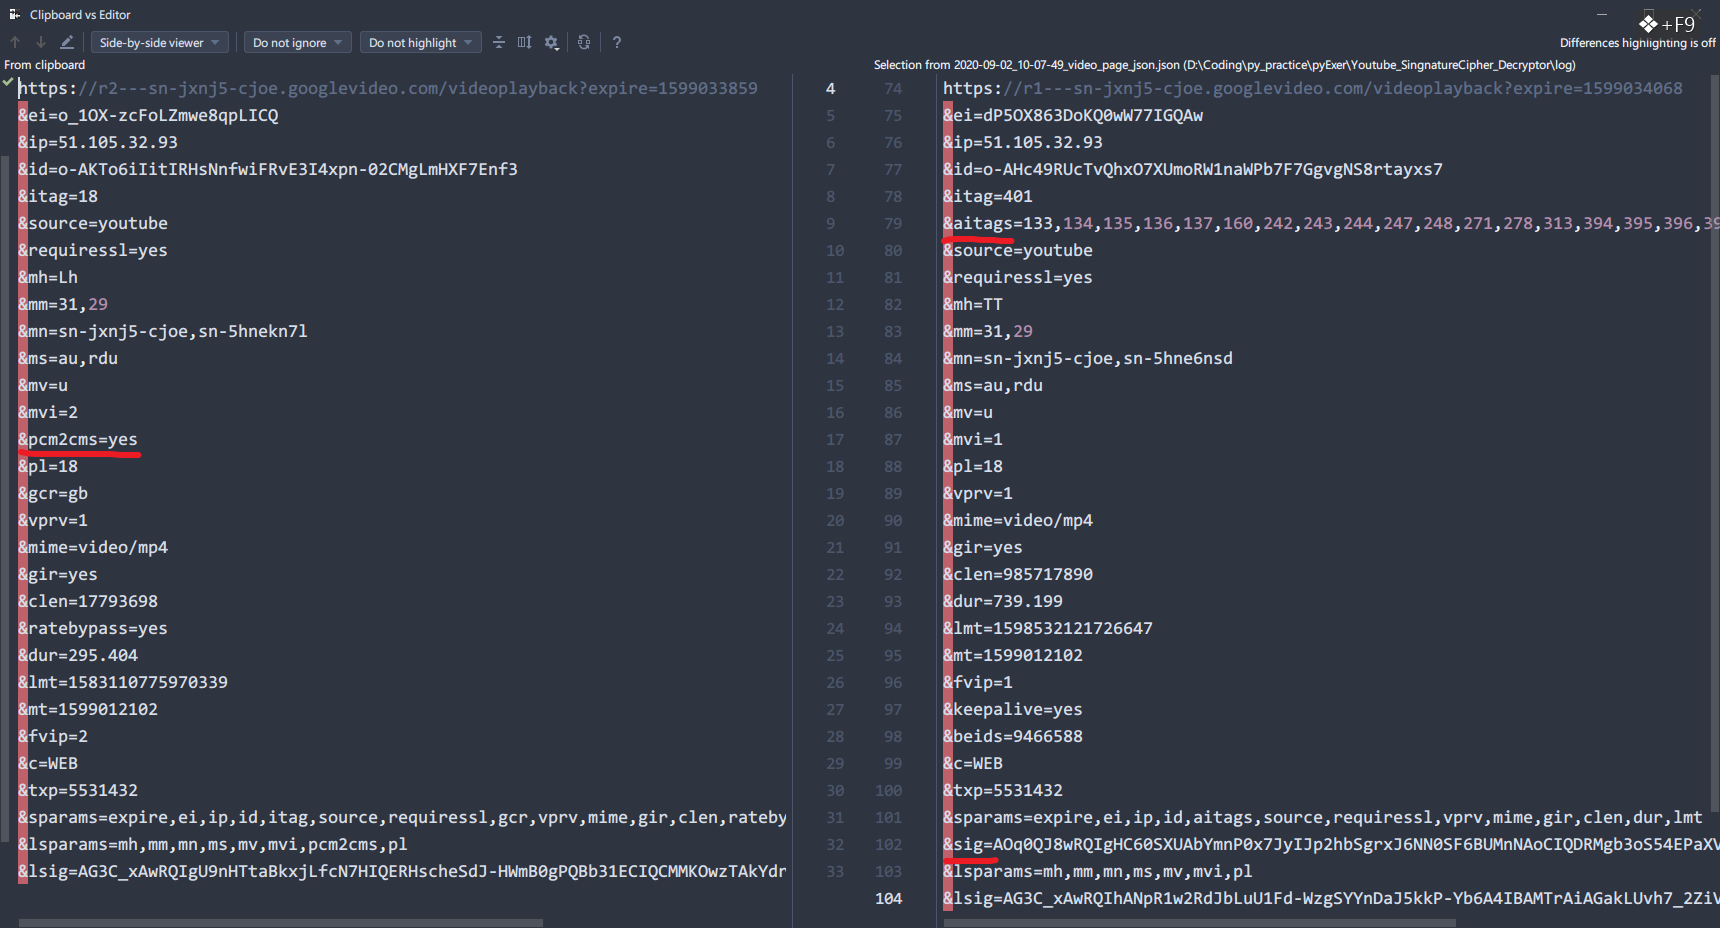Open the Do not ignore dropdown

point(297,42)
